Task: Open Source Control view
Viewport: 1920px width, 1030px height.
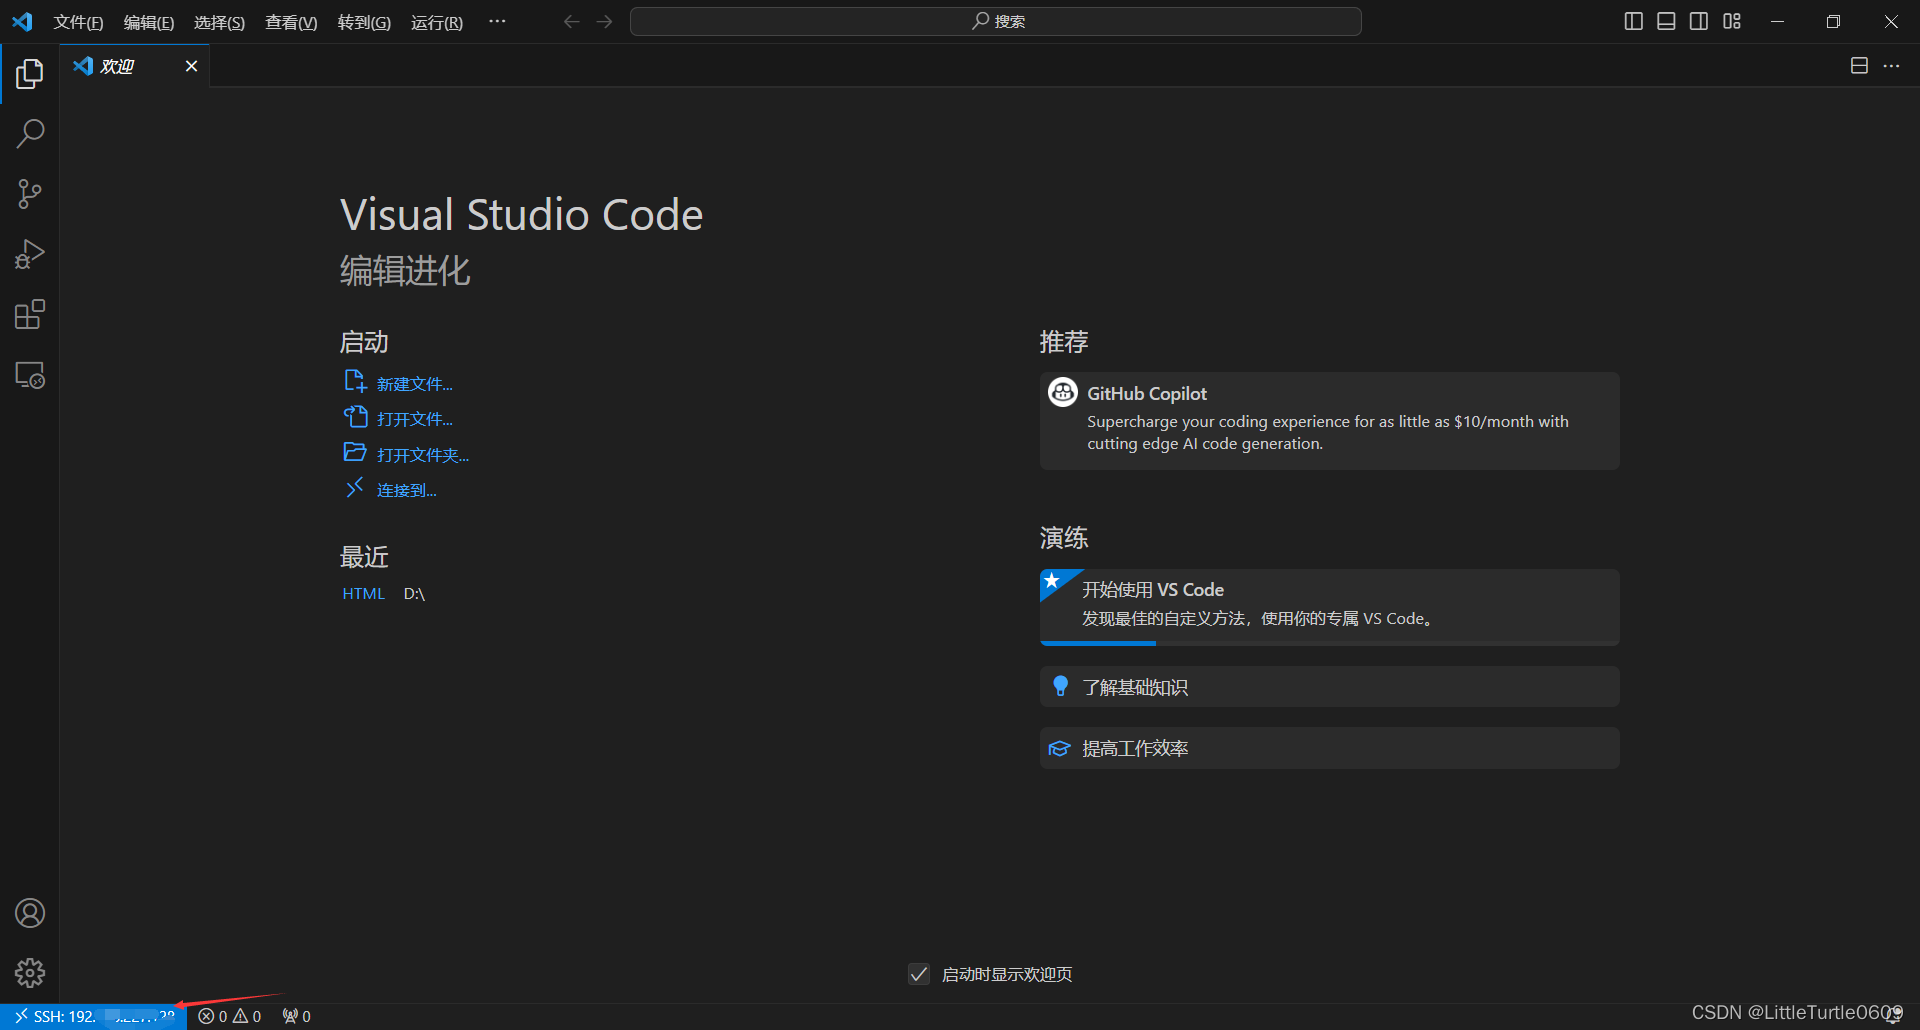Action: tap(30, 194)
